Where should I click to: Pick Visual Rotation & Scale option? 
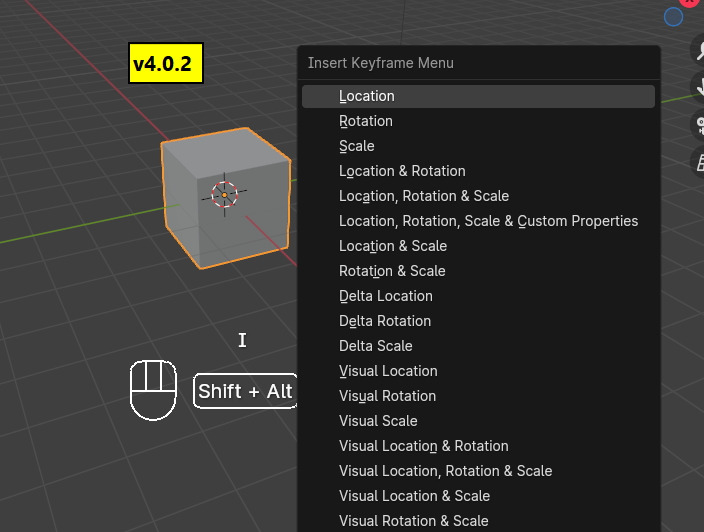click(478, 521)
